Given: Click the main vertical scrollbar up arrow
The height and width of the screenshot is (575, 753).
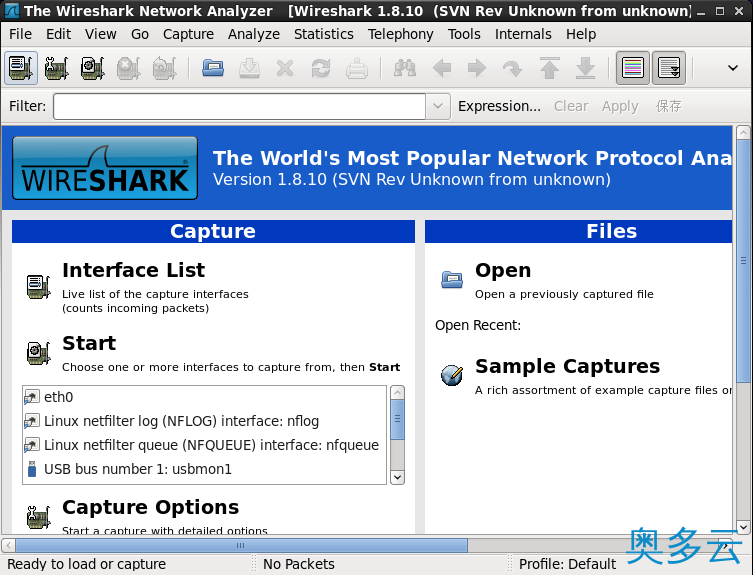Looking at the screenshot, I should tap(743, 132).
